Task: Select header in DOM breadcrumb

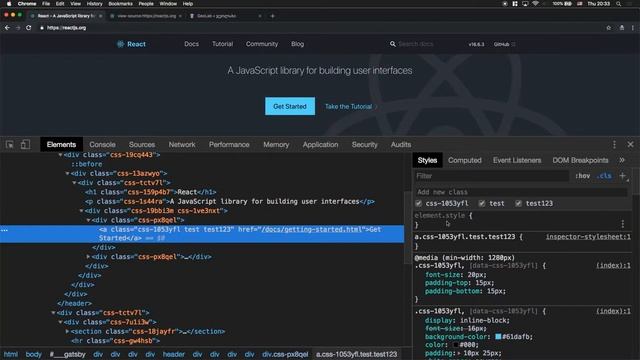Action: [173, 354]
